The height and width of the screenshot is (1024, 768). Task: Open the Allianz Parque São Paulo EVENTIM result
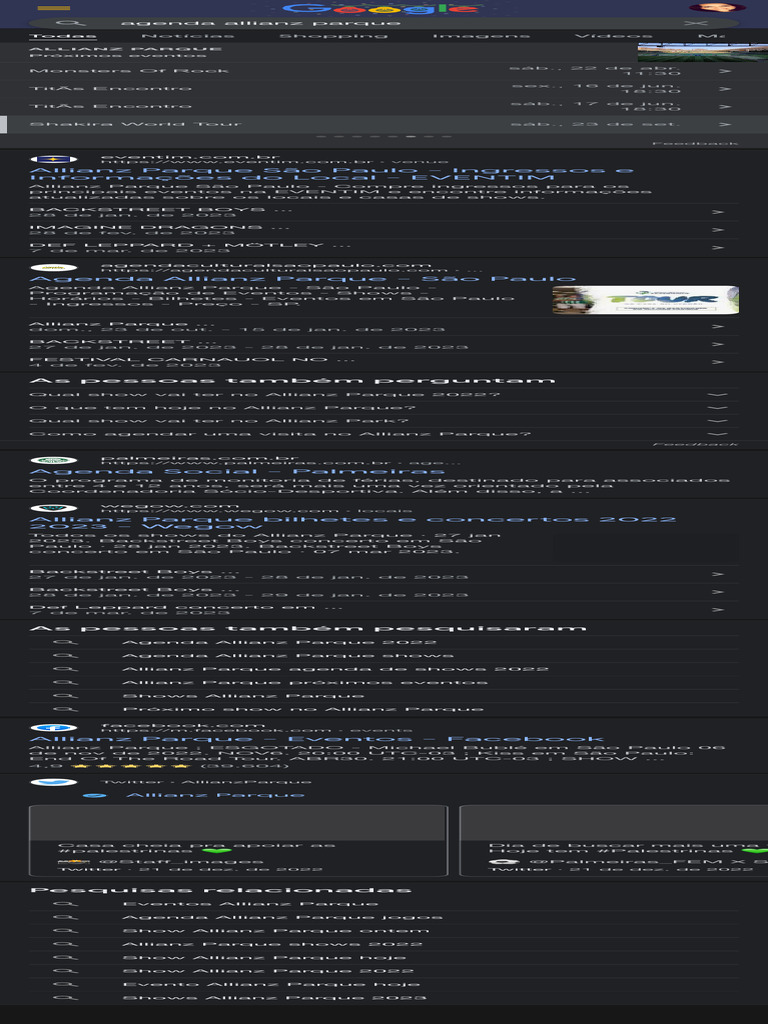click(331, 174)
